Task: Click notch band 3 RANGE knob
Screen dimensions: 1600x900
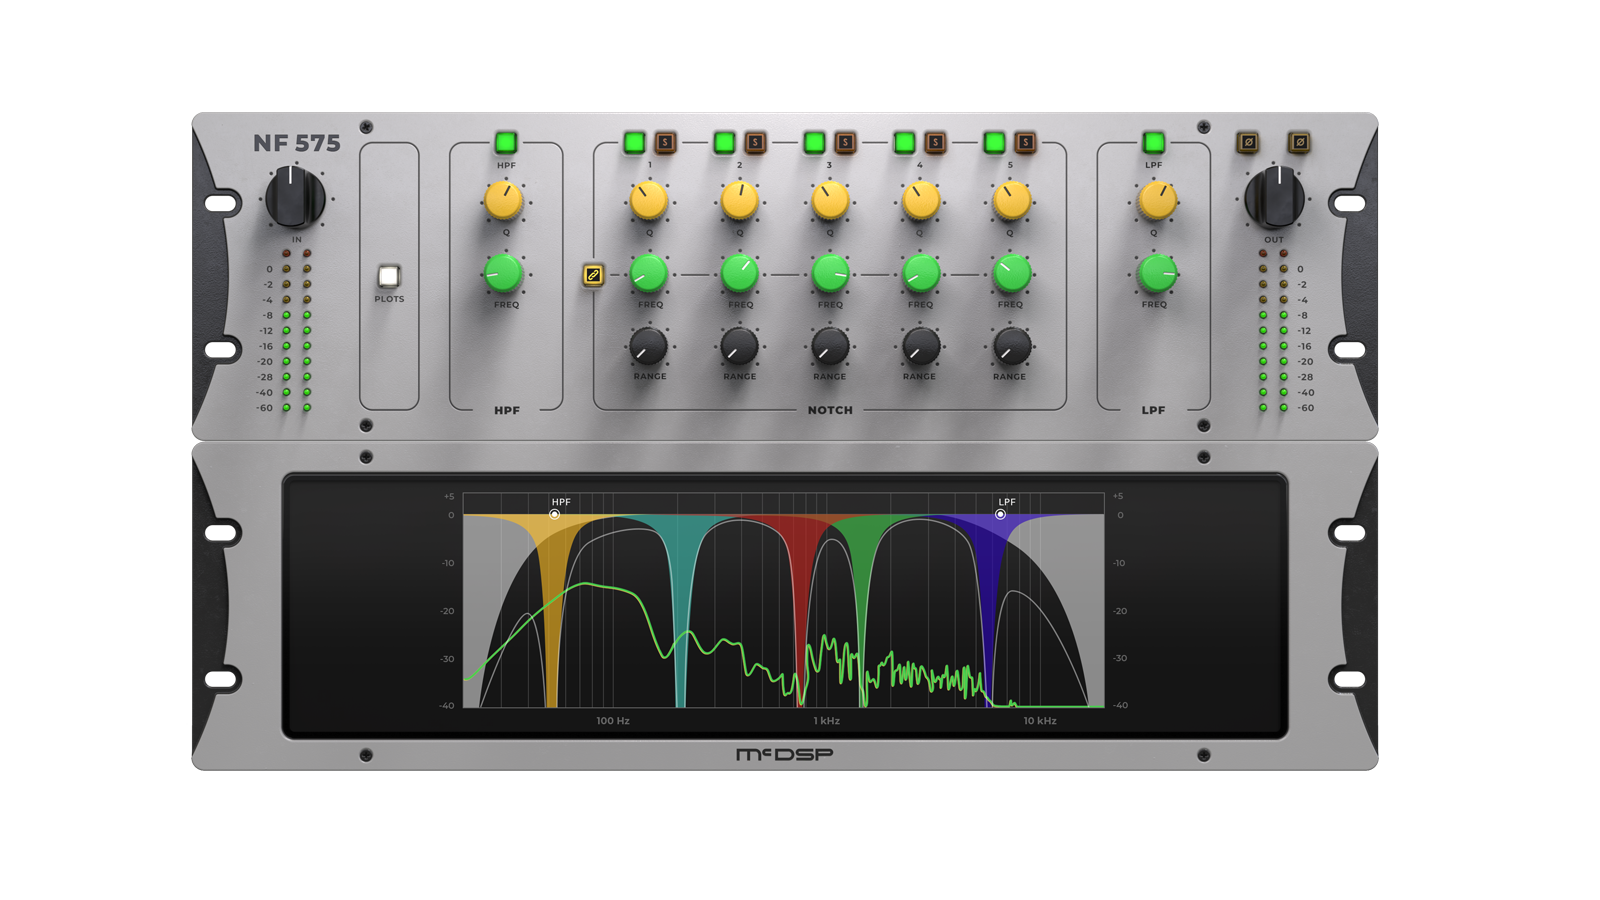Action: [x=829, y=347]
